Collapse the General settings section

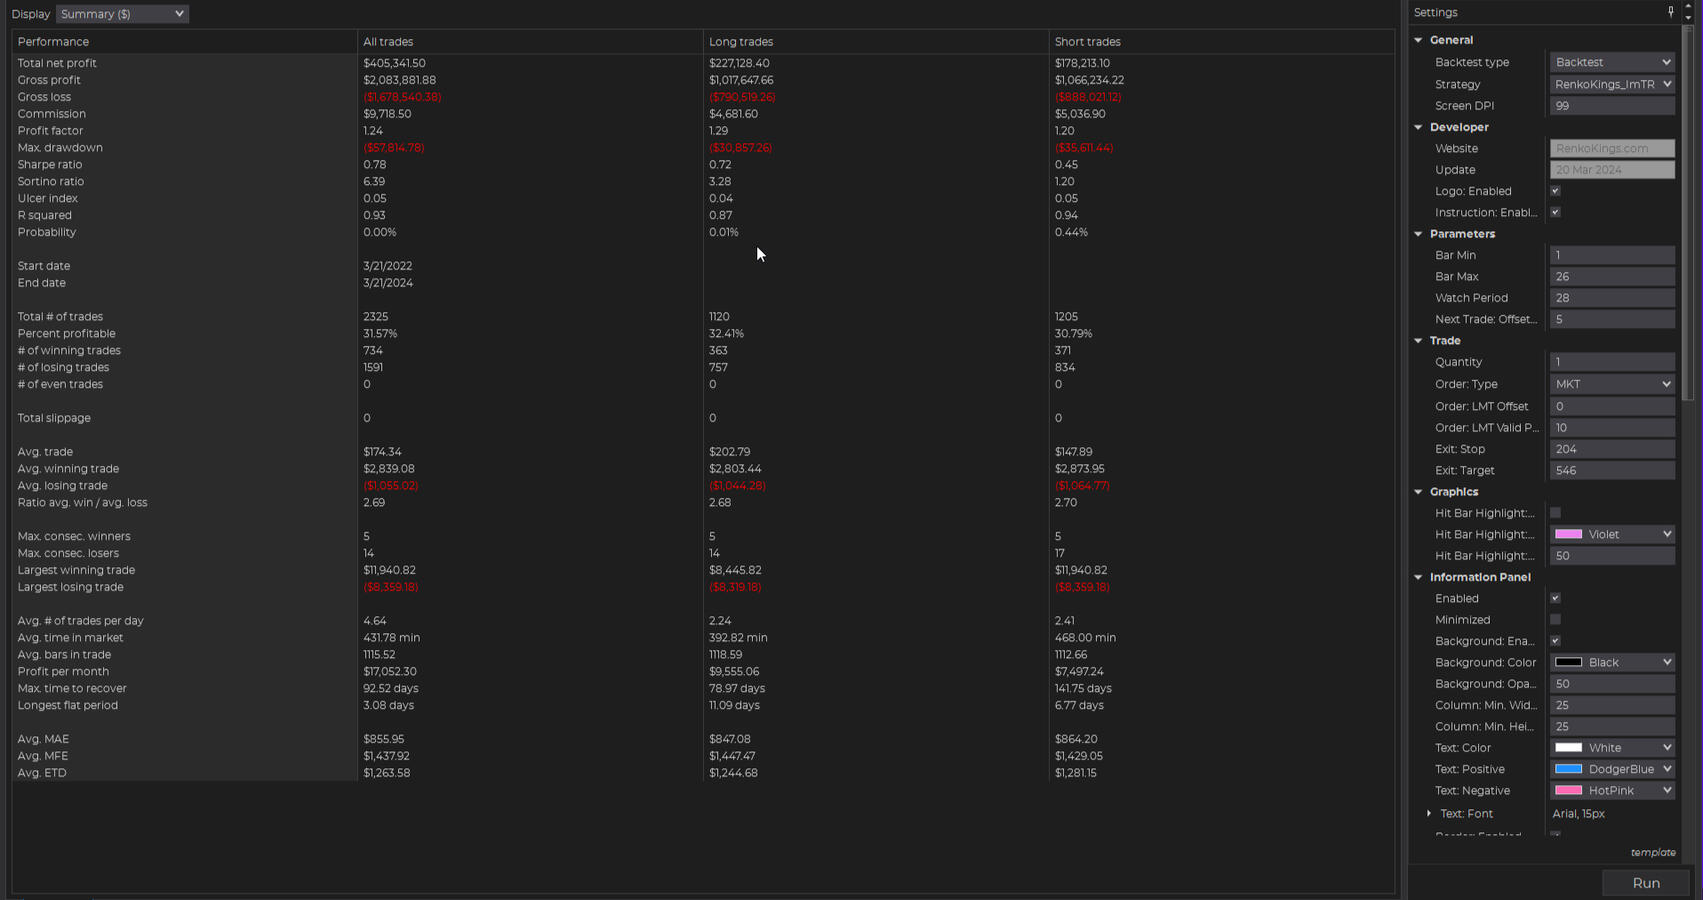pyautogui.click(x=1418, y=40)
